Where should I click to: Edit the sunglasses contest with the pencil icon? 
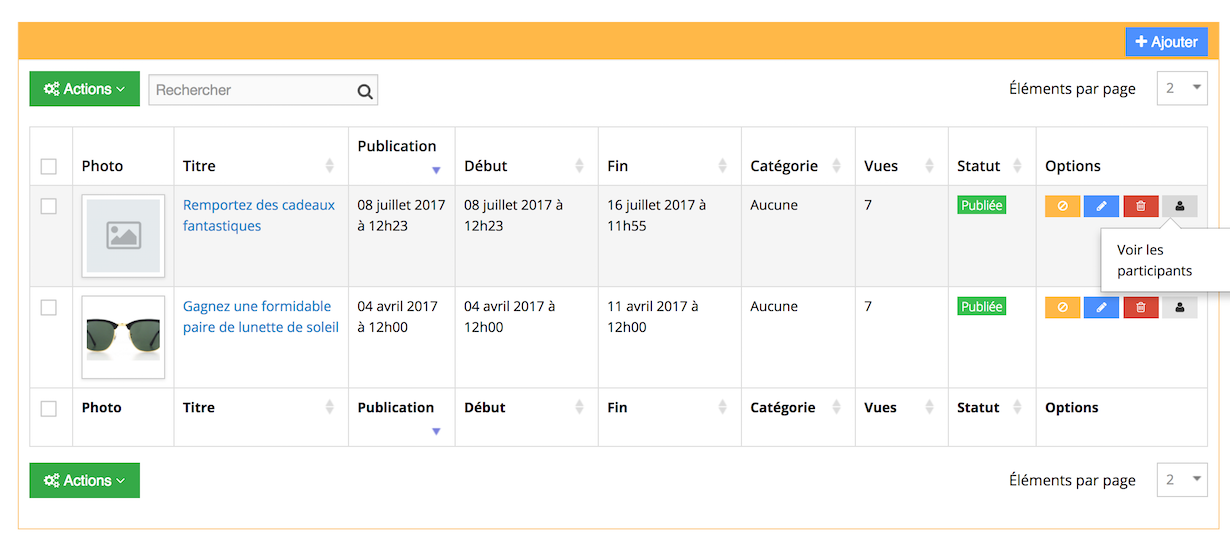(x=1101, y=307)
